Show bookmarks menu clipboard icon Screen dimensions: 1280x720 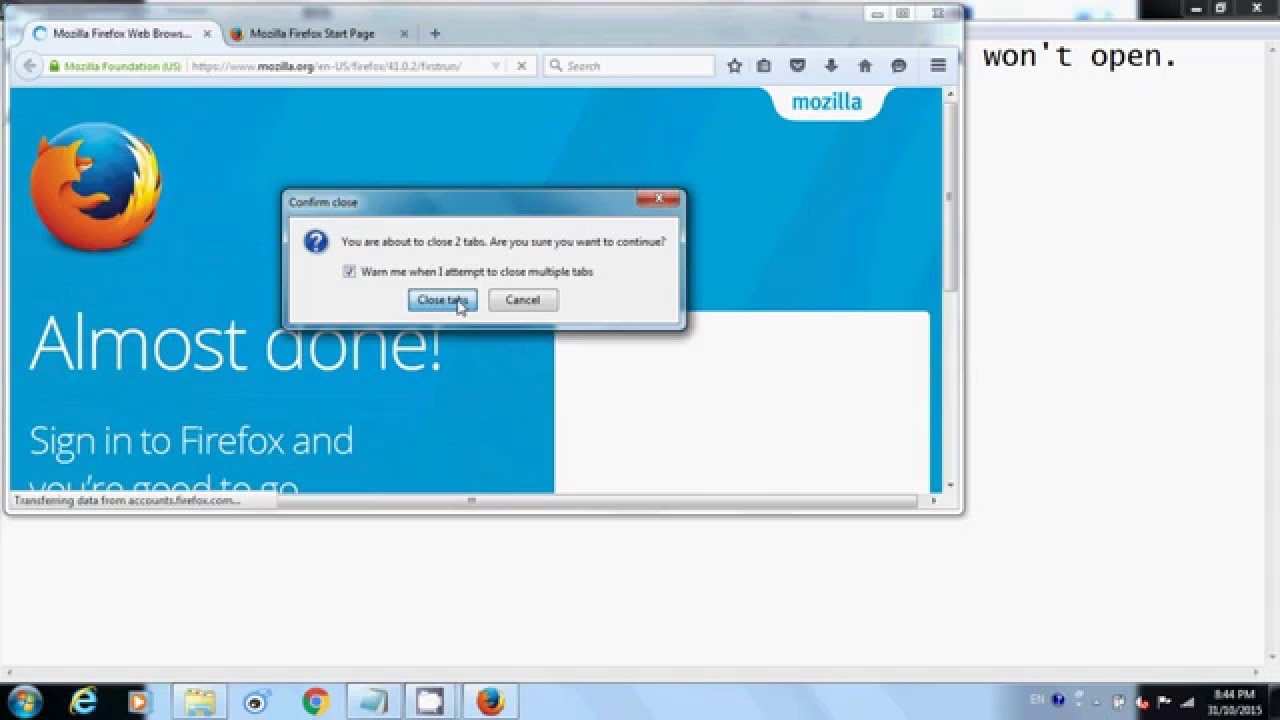[x=764, y=66]
